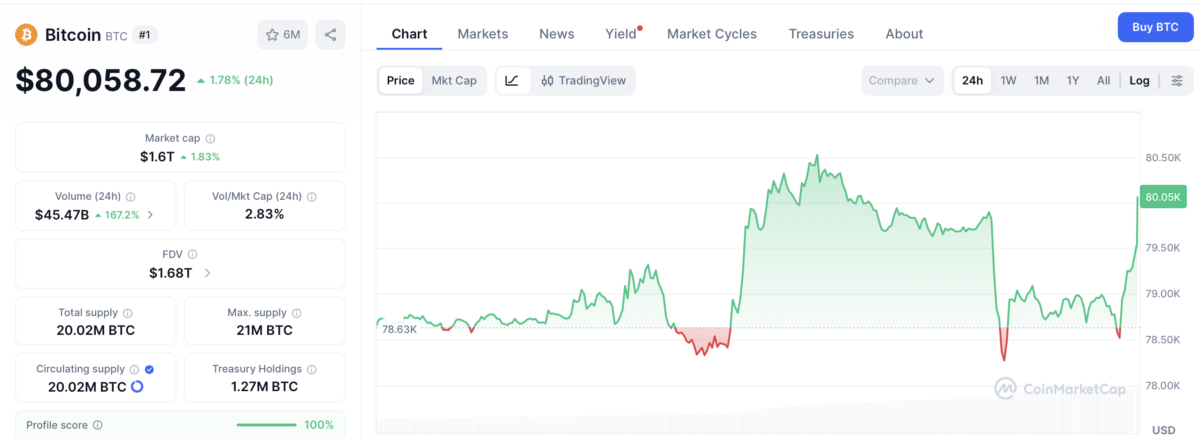This screenshot has height=439, width=1200.
Task: Show Market cap info tooltip icon
Action: click(x=210, y=139)
